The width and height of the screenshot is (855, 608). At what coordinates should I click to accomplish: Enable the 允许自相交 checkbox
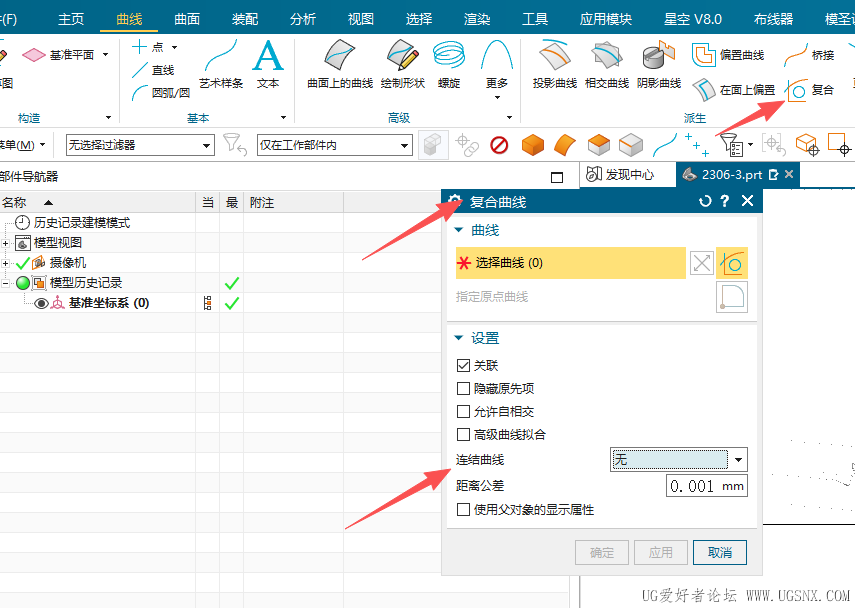coord(463,411)
